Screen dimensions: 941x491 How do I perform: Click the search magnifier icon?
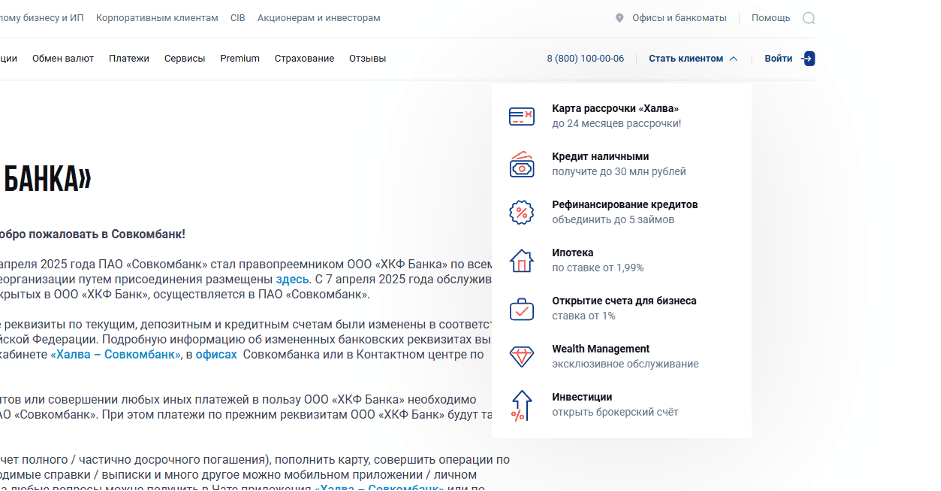pyautogui.click(x=808, y=18)
